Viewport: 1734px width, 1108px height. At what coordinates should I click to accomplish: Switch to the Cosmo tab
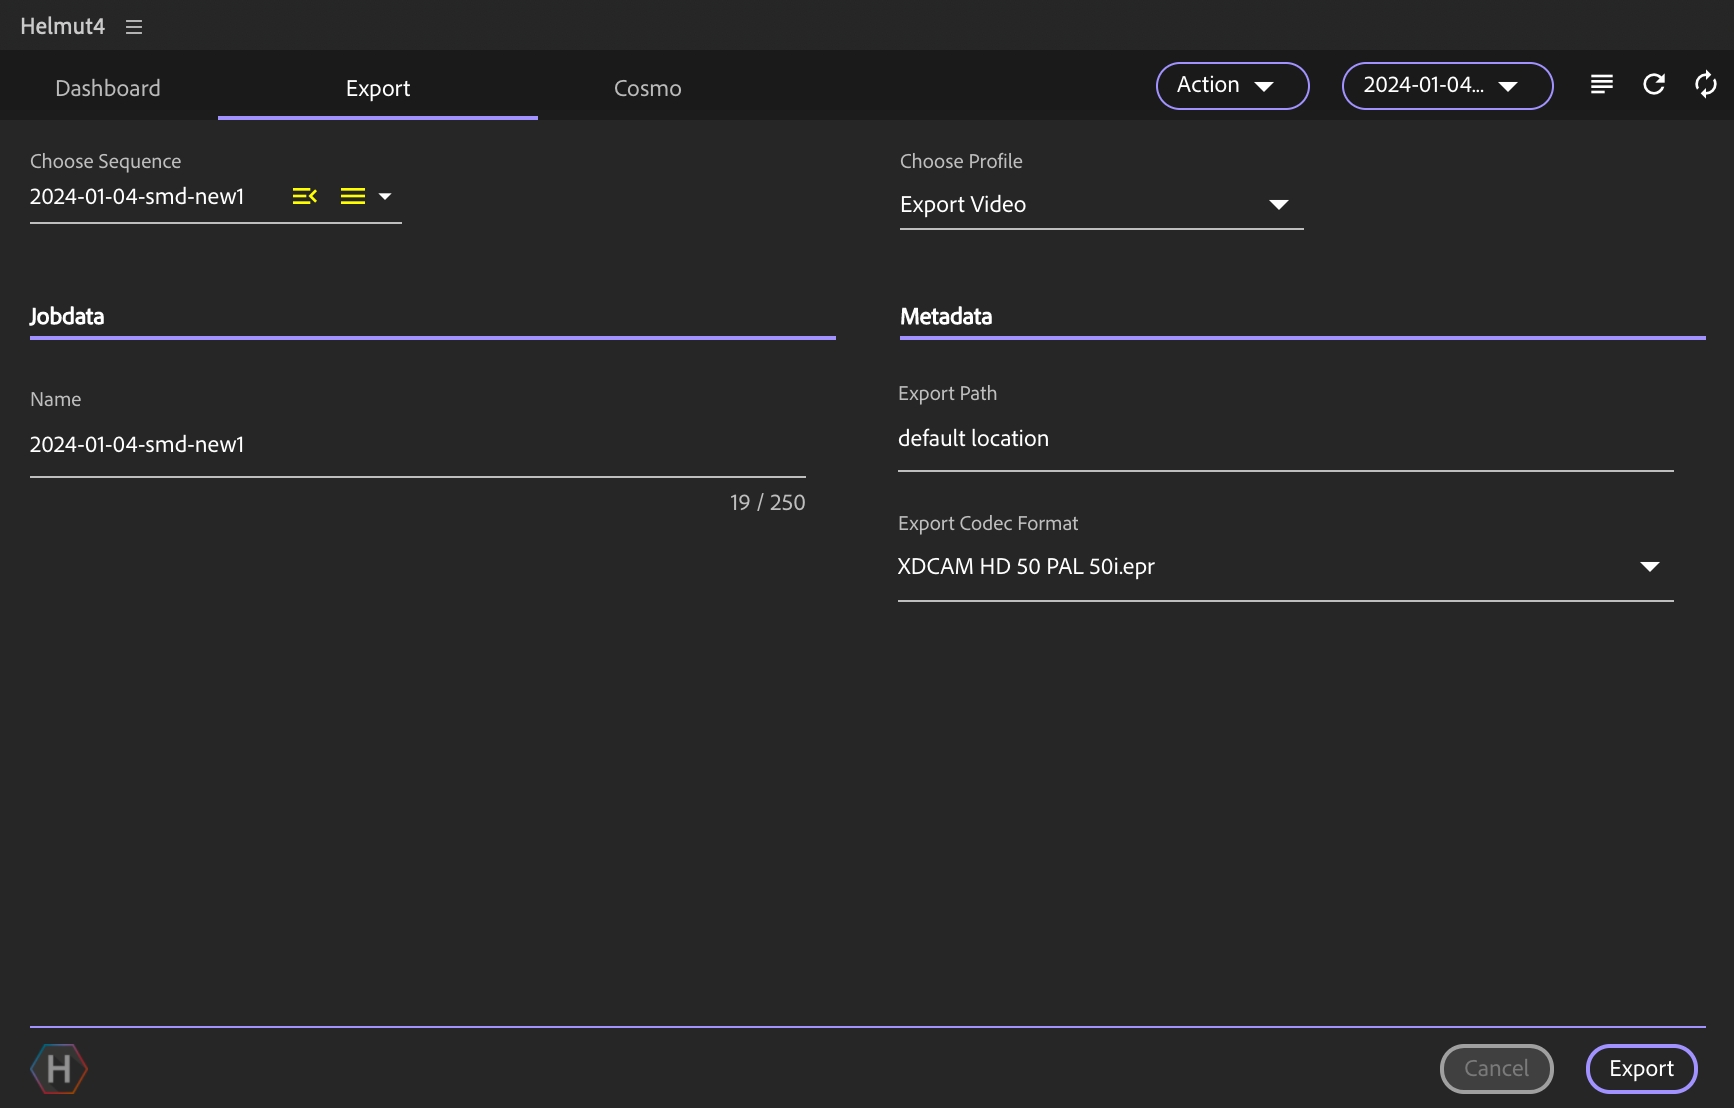pyautogui.click(x=647, y=88)
